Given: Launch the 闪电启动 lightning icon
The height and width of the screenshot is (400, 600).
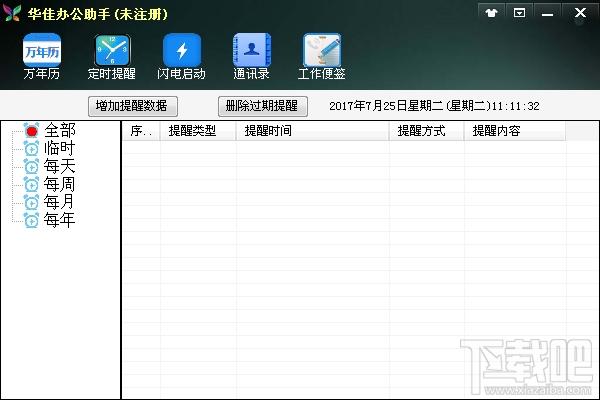Looking at the screenshot, I should tap(182, 50).
